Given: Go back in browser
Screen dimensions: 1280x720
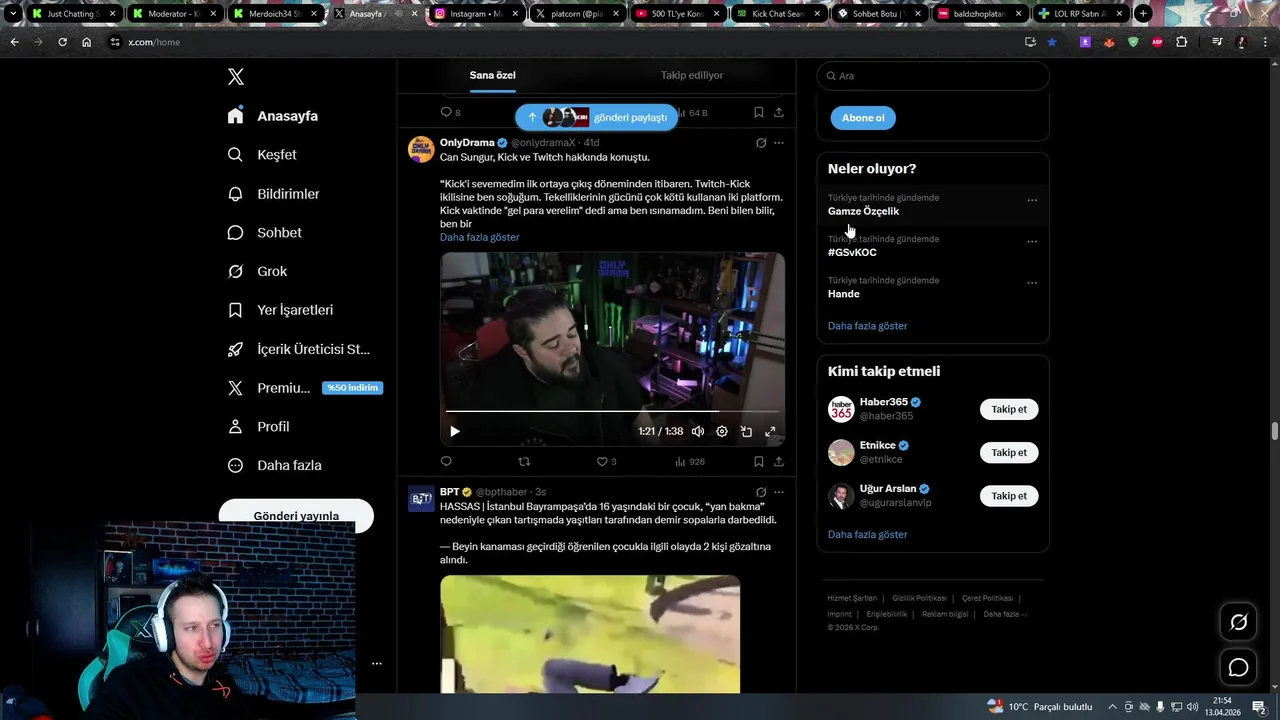Looking at the screenshot, I should 14,42.
